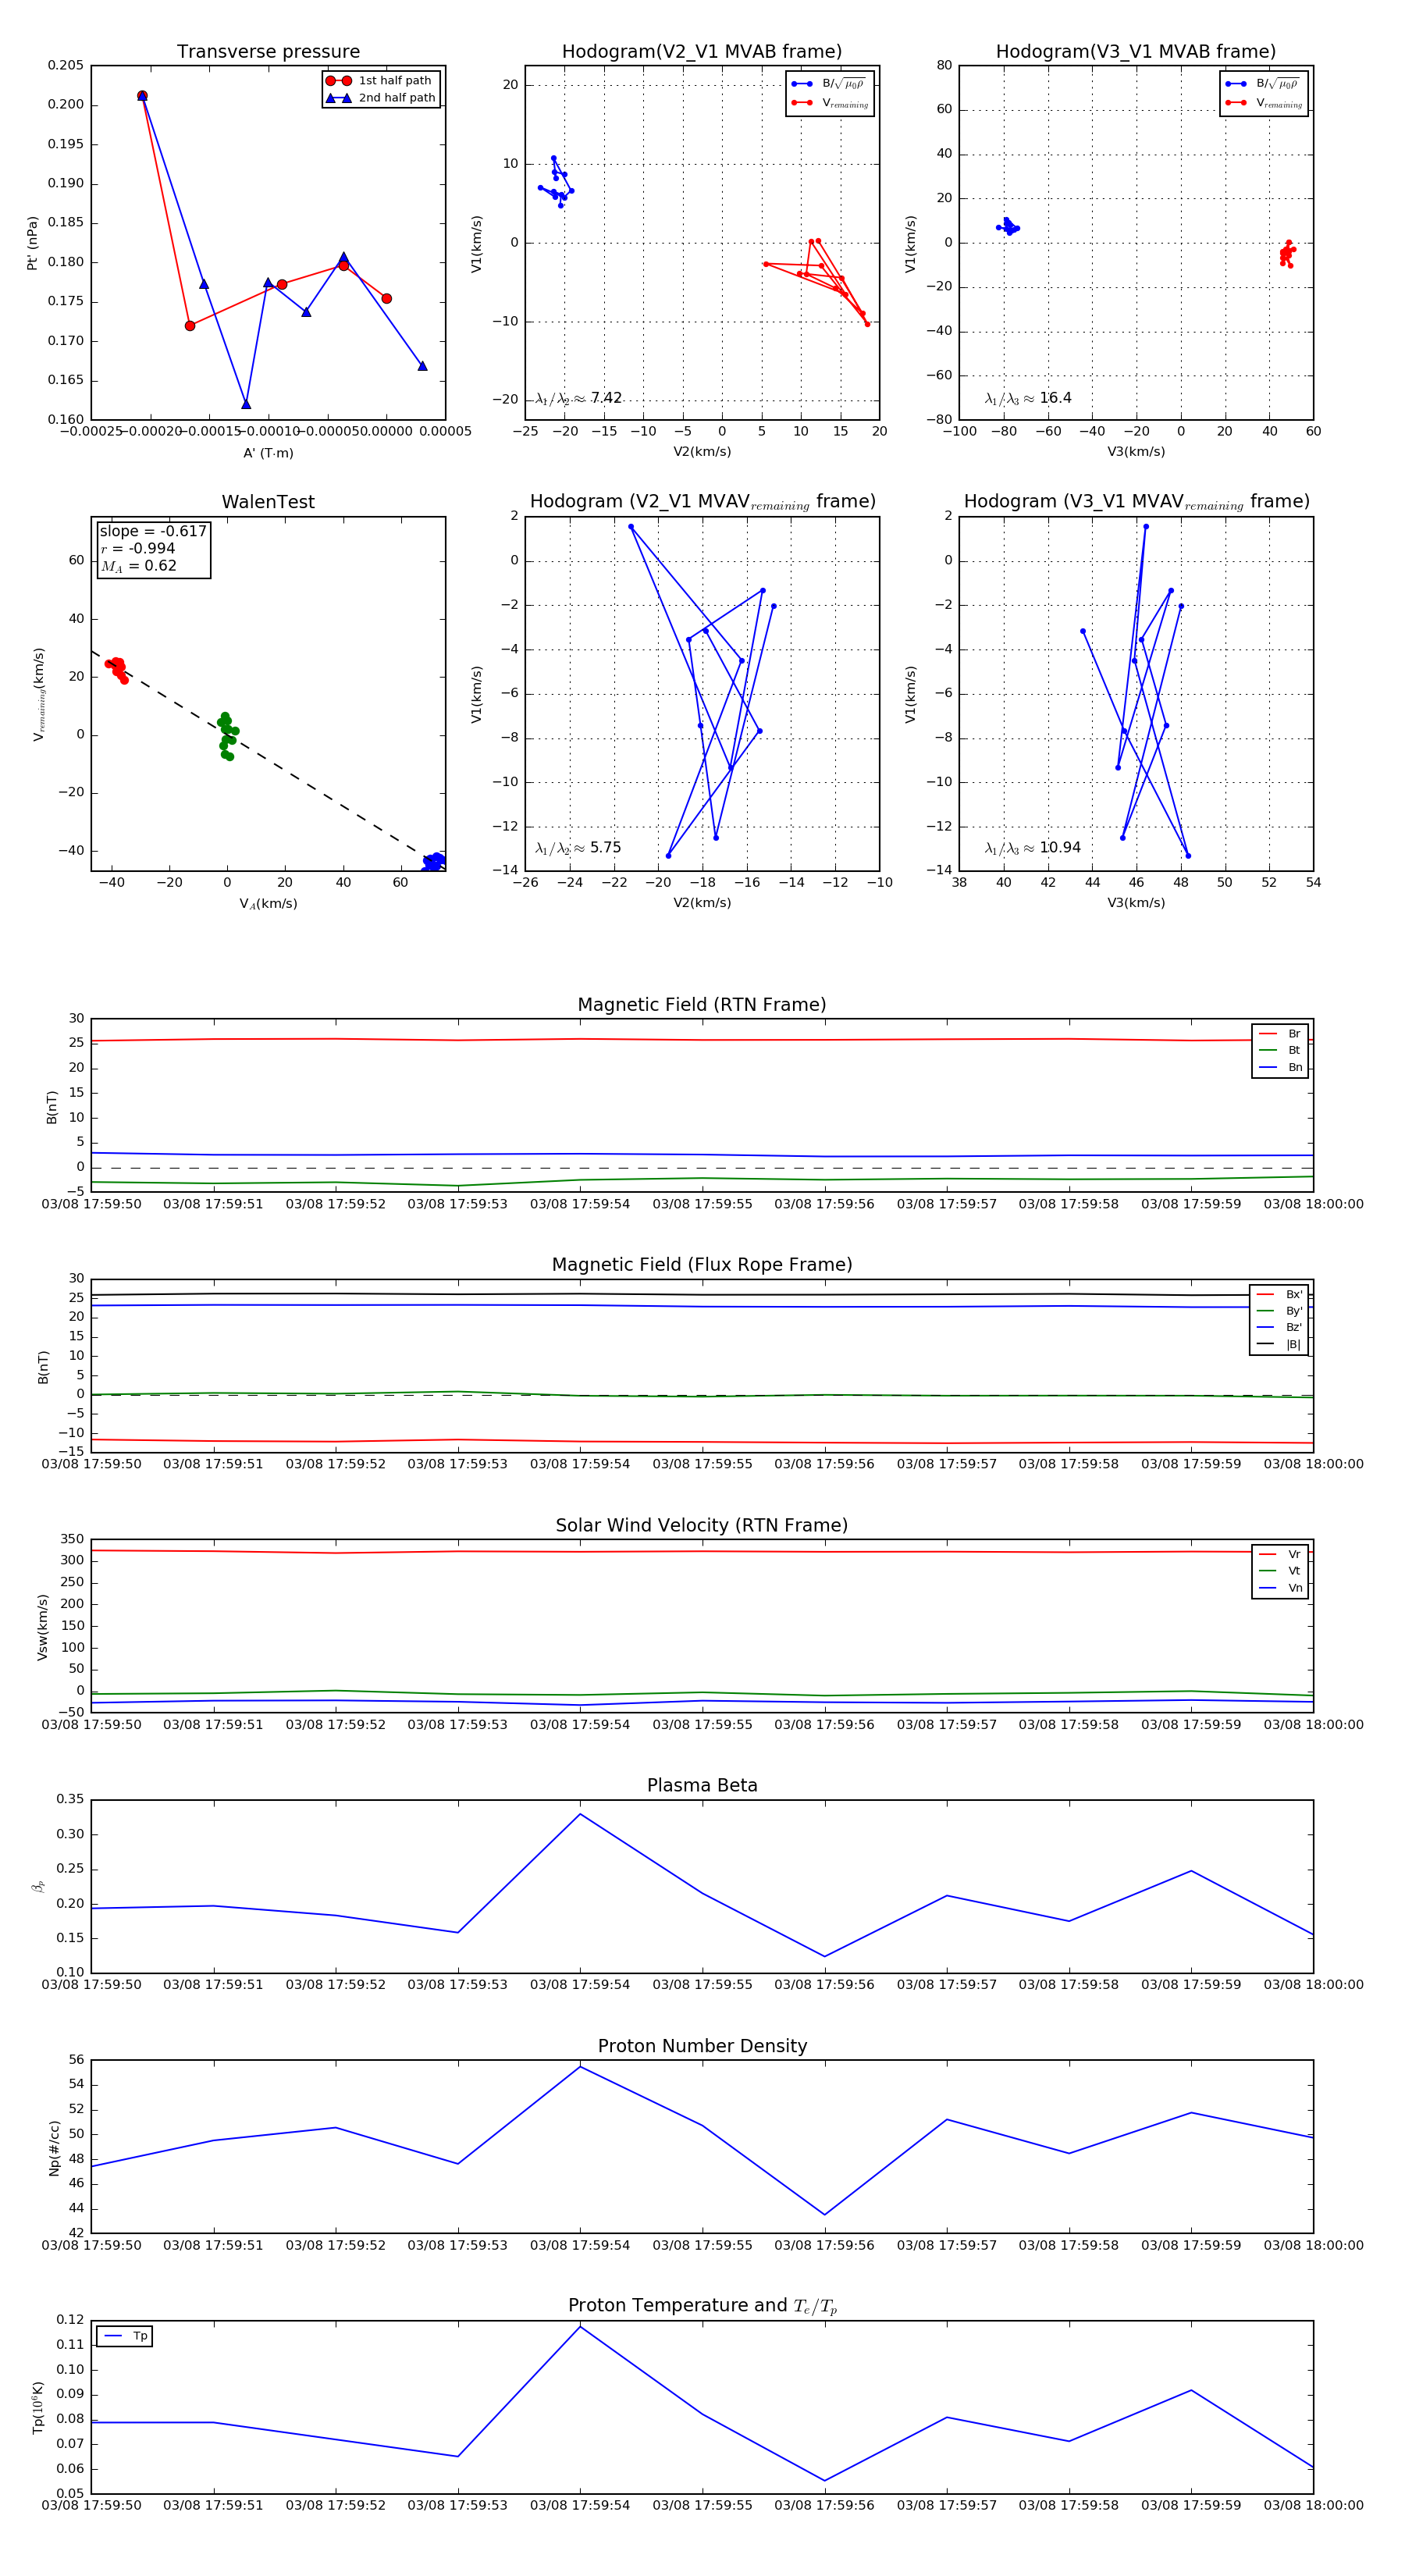Click the "Proton Number Density" title
The width and height of the screenshot is (1405, 2576).
(x=702, y=2046)
